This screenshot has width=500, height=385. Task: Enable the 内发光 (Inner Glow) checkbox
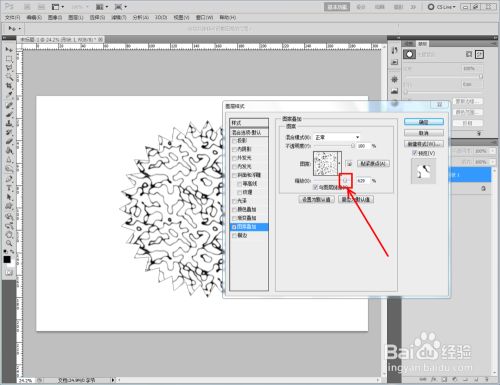click(234, 167)
